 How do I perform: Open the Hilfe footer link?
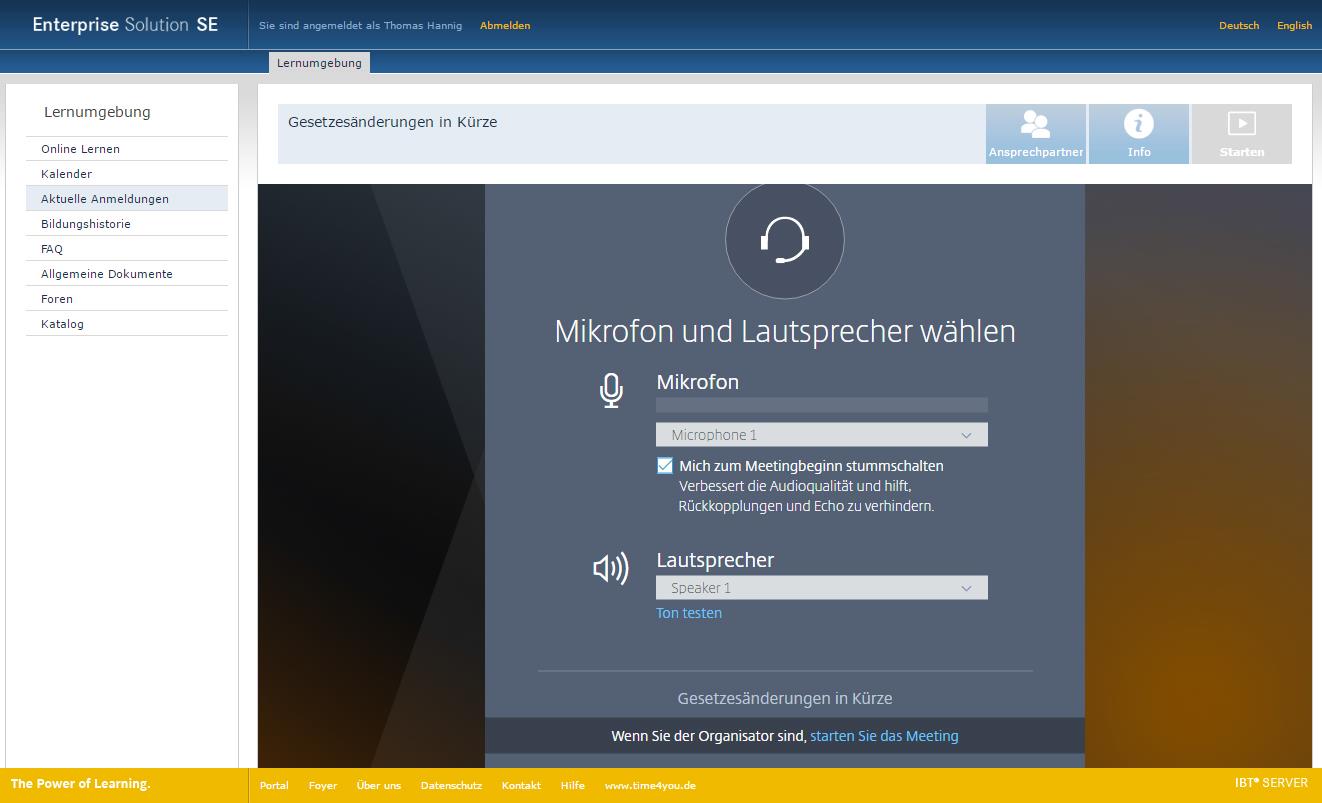[572, 786]
